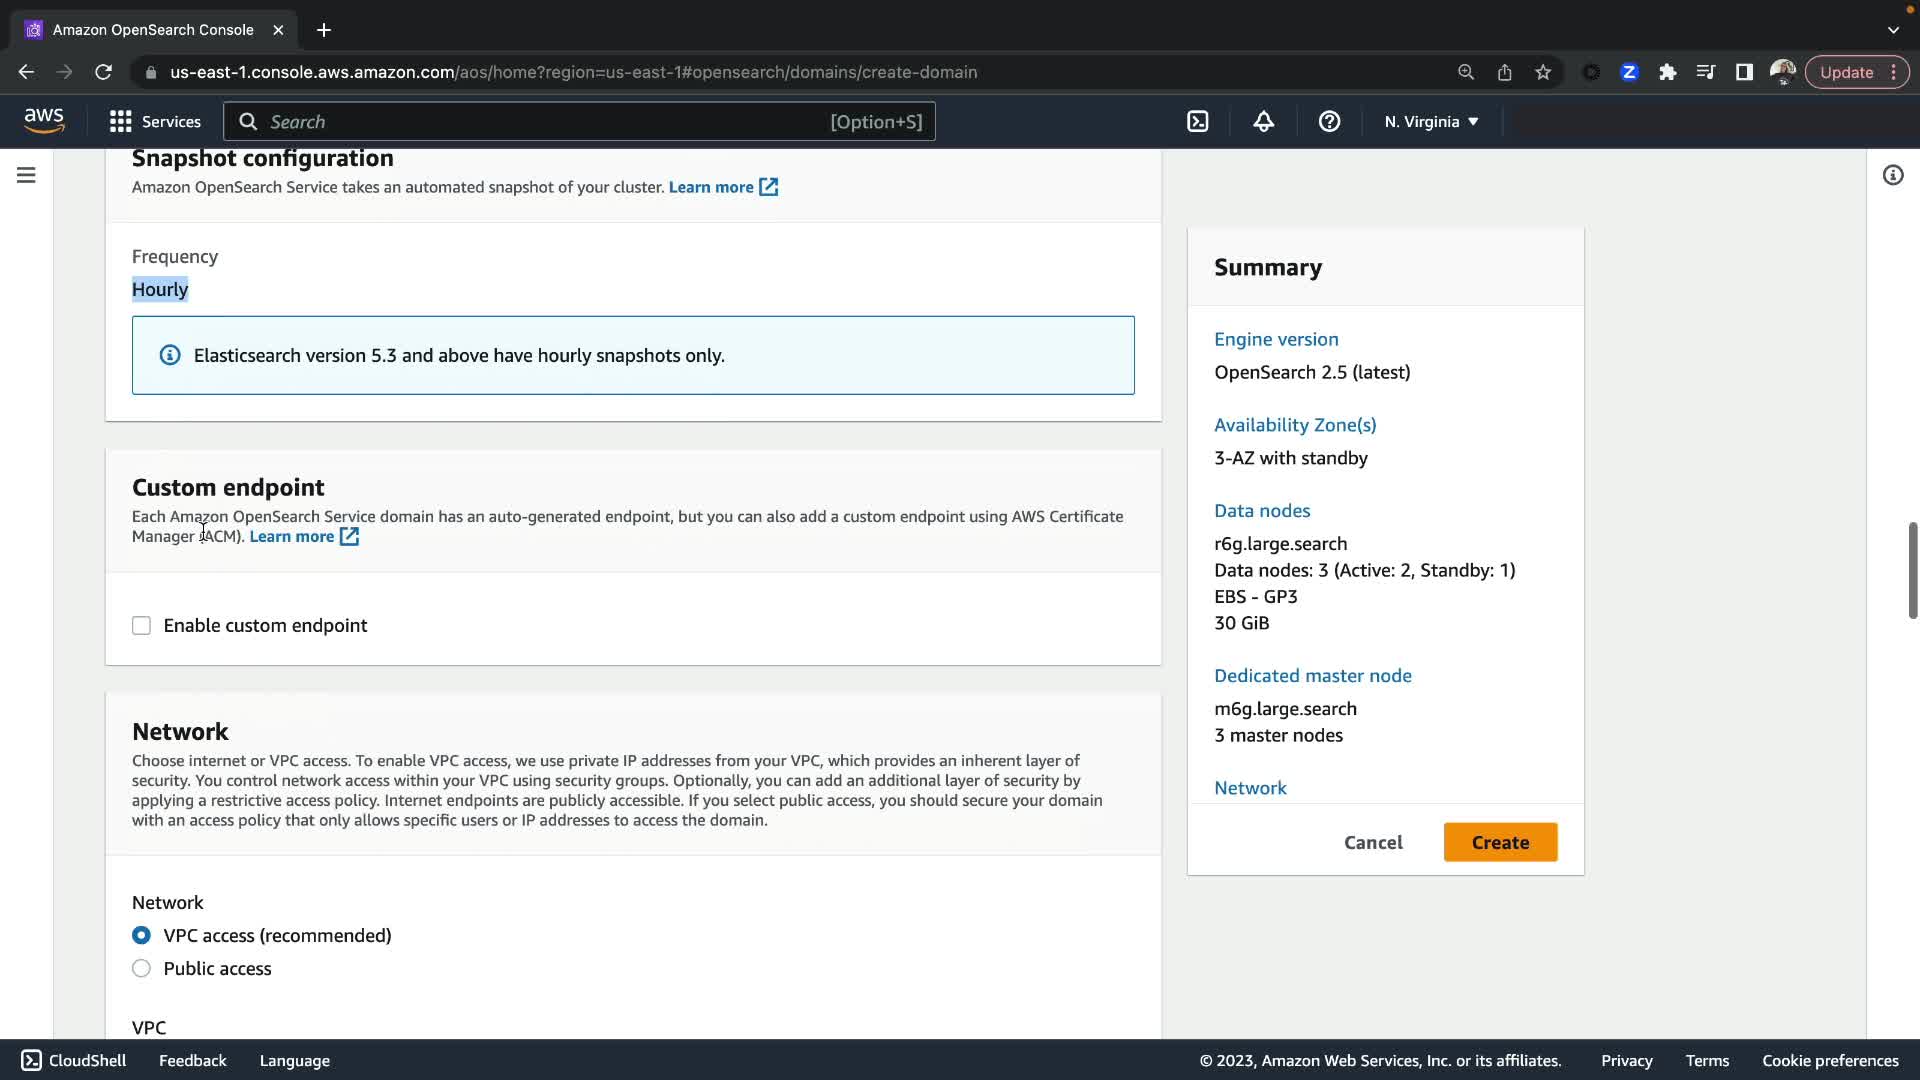Open the left navigation hamburger menu

(26, 175)
